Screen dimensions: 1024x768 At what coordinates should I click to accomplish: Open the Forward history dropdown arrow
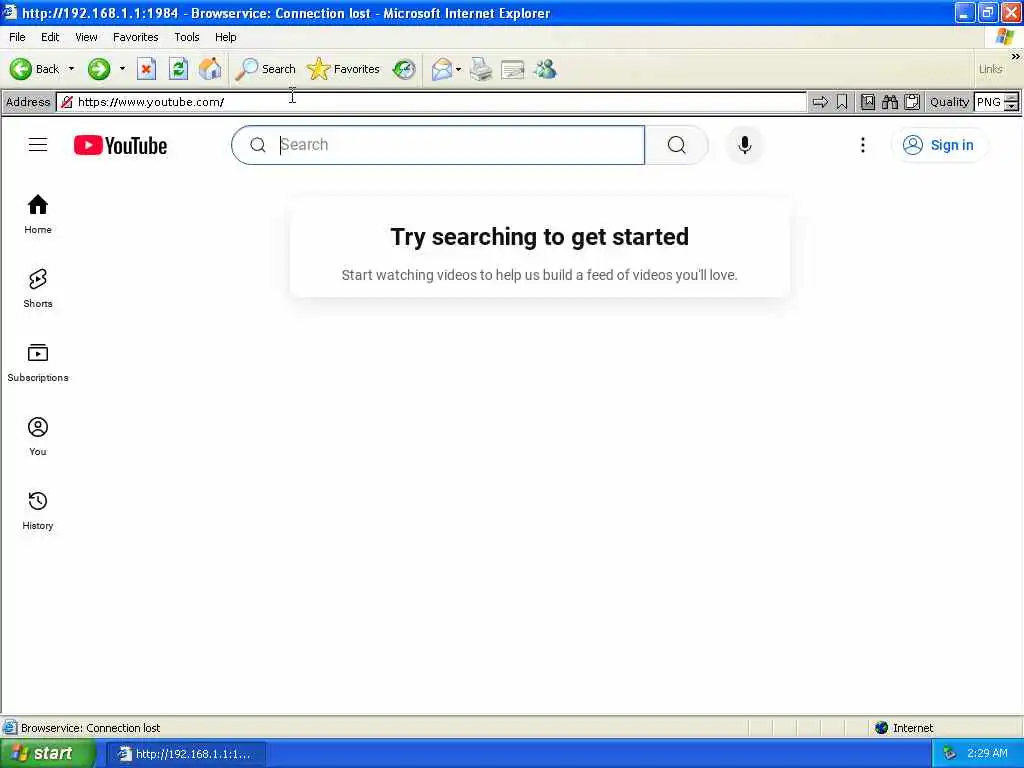(122, 69)
